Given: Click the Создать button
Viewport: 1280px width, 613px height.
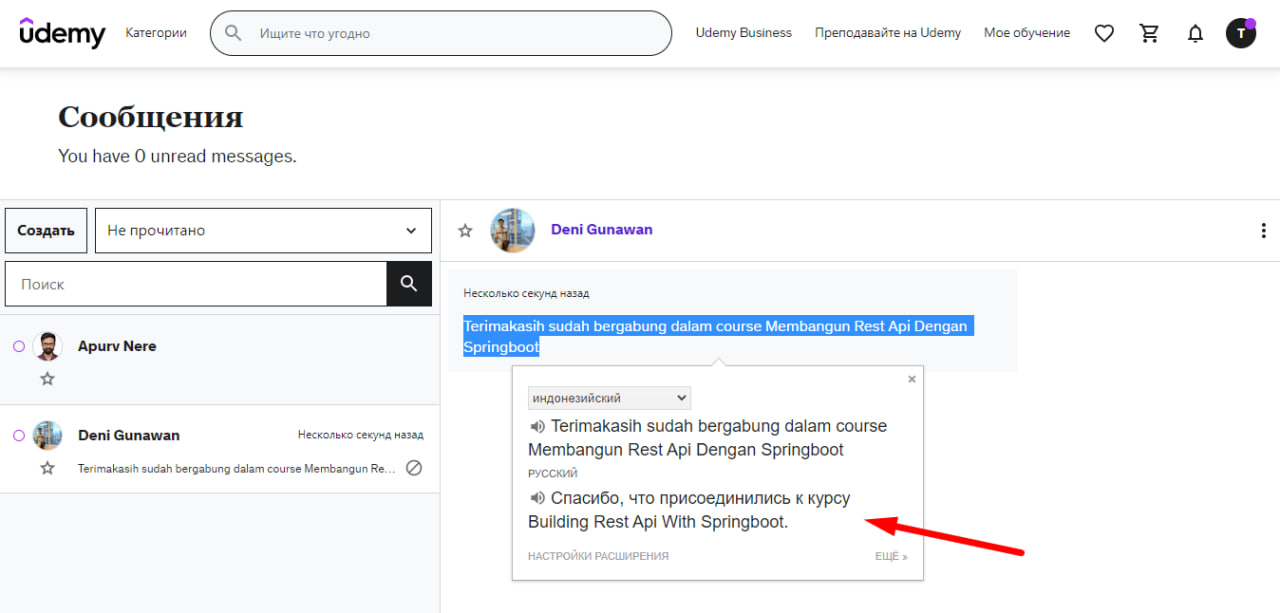Looking at the screenshot, I should coord(46,230).
